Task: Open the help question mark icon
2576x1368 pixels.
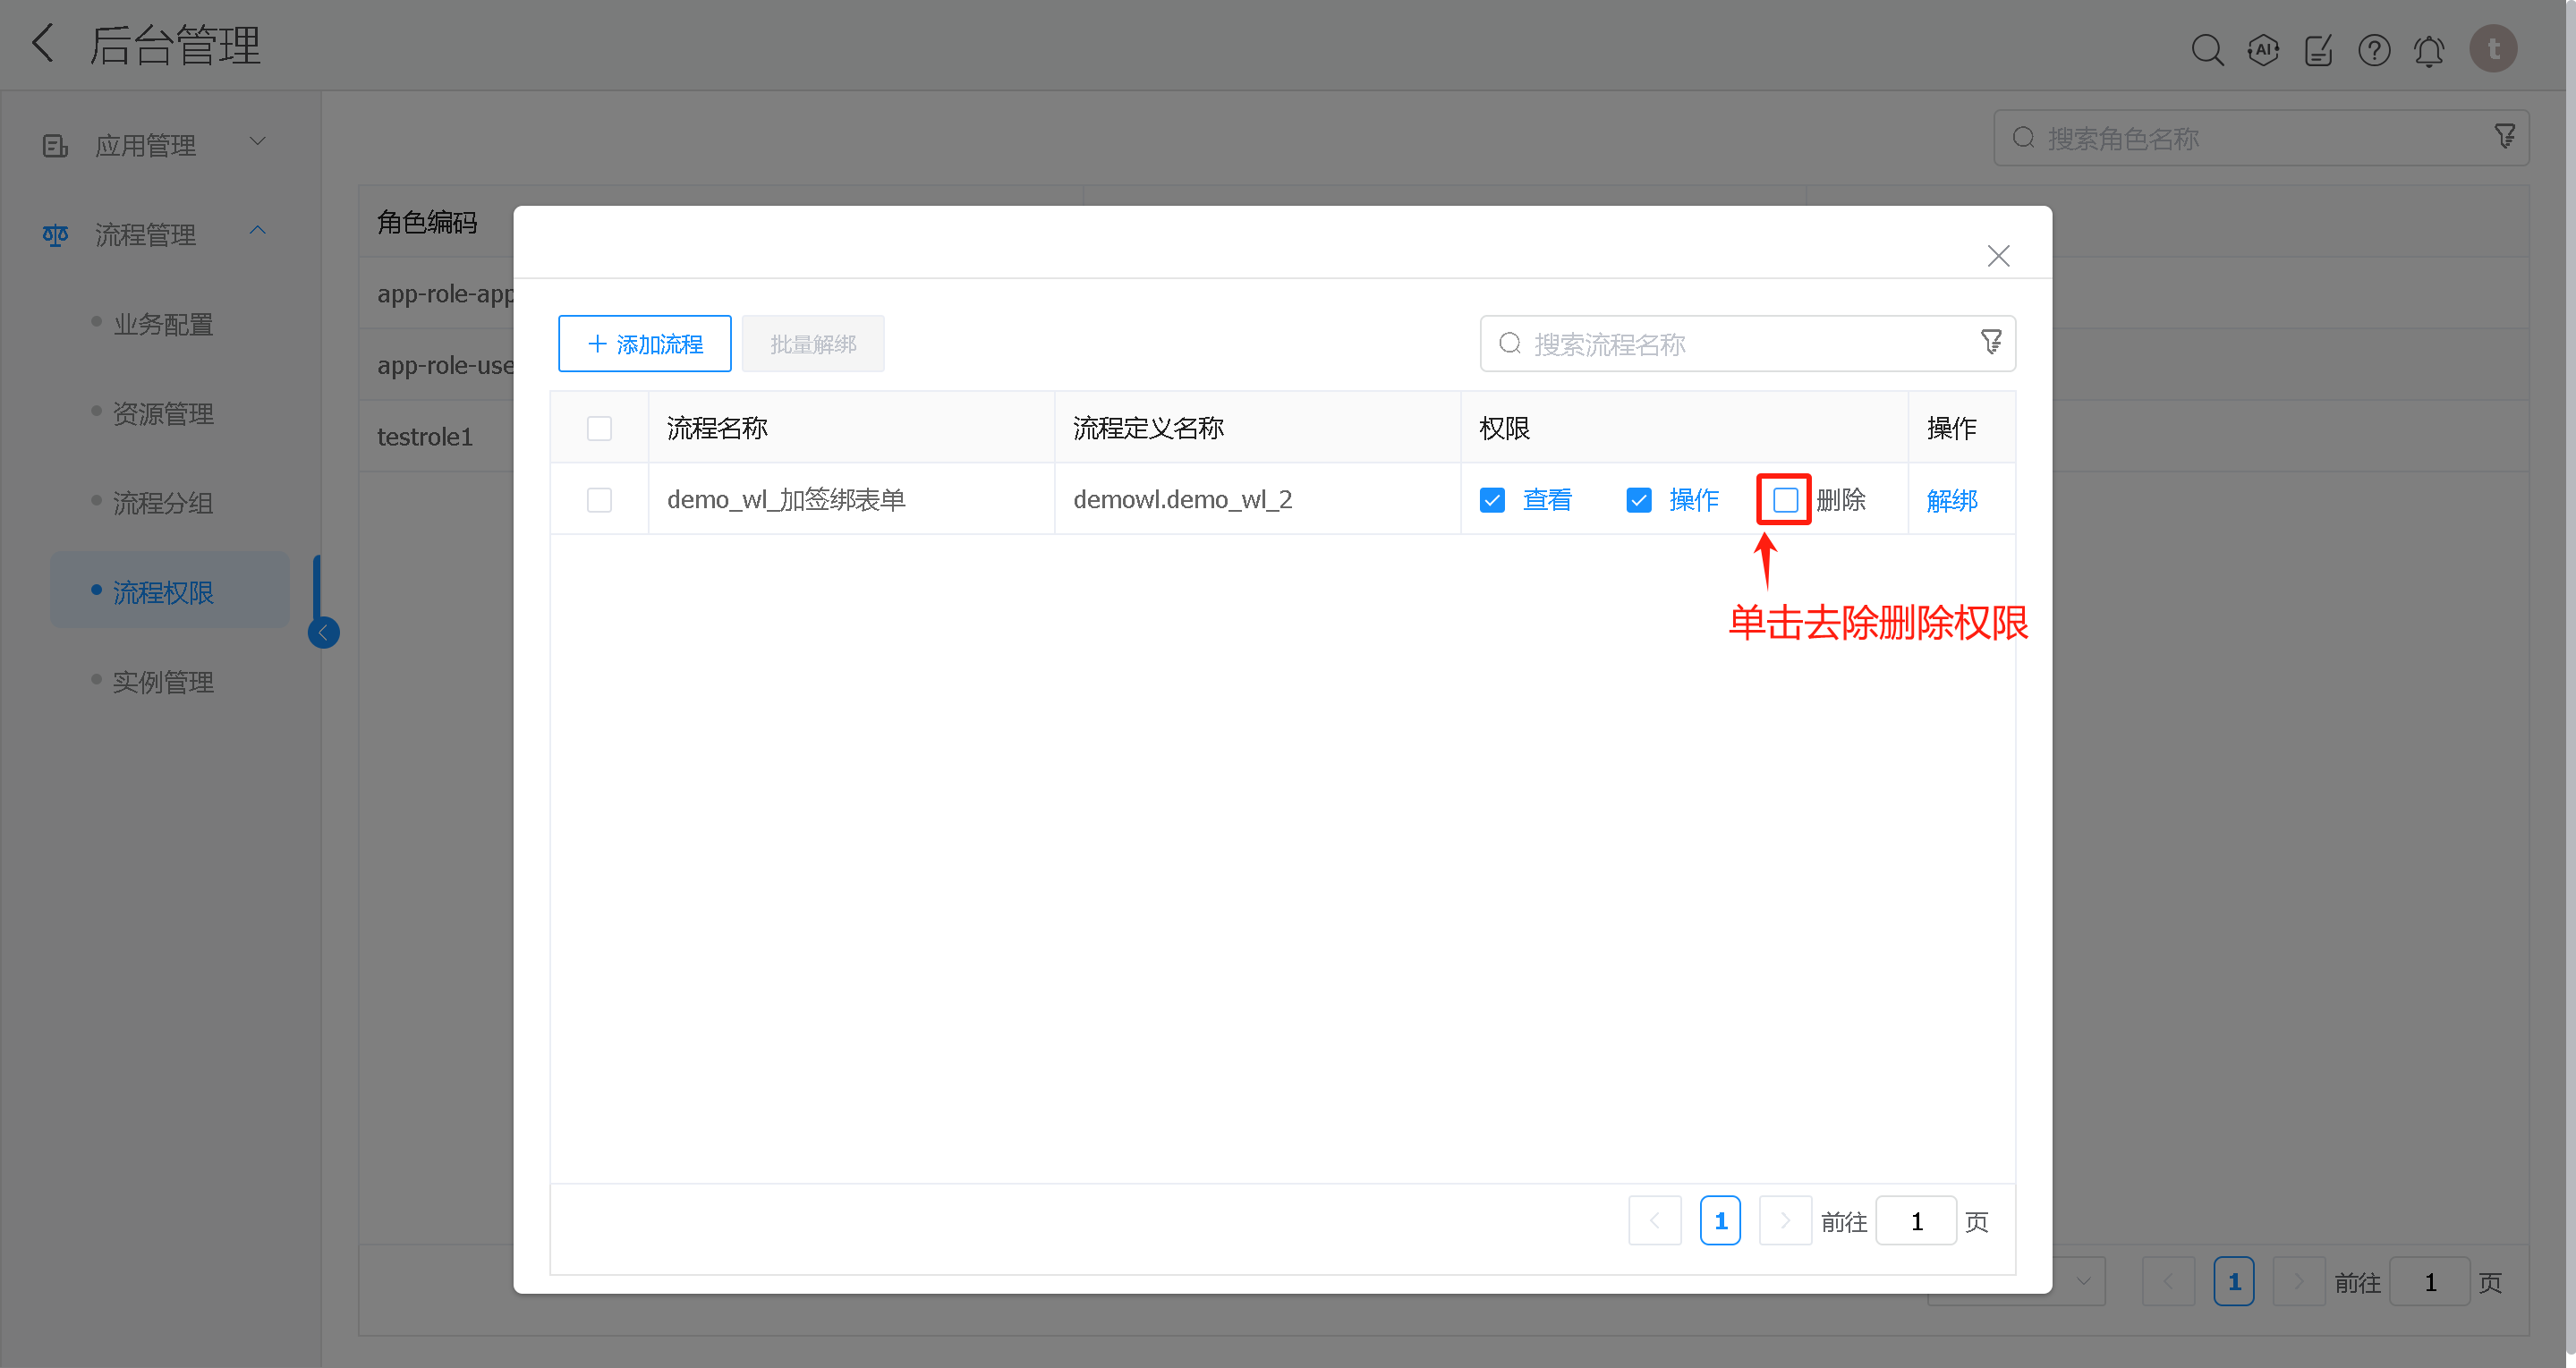Action: tap(2373, 49)
